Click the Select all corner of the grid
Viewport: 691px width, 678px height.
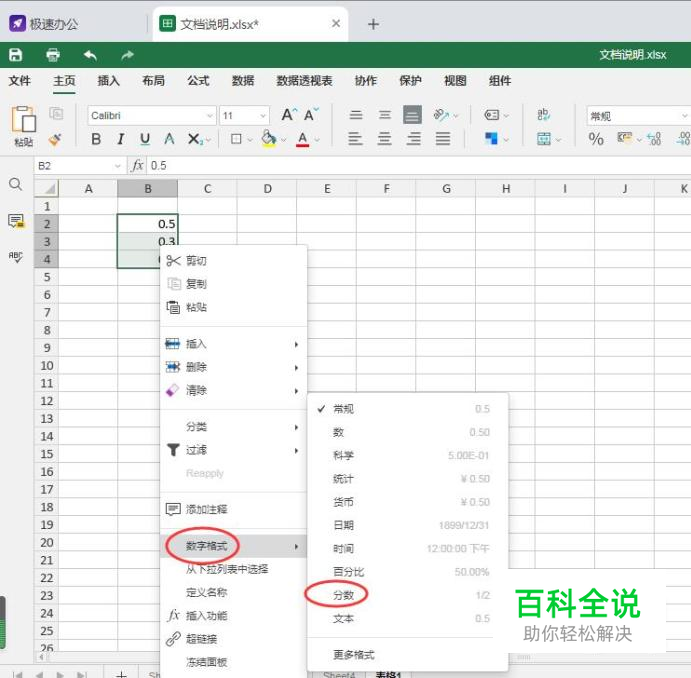coord(47,189)
